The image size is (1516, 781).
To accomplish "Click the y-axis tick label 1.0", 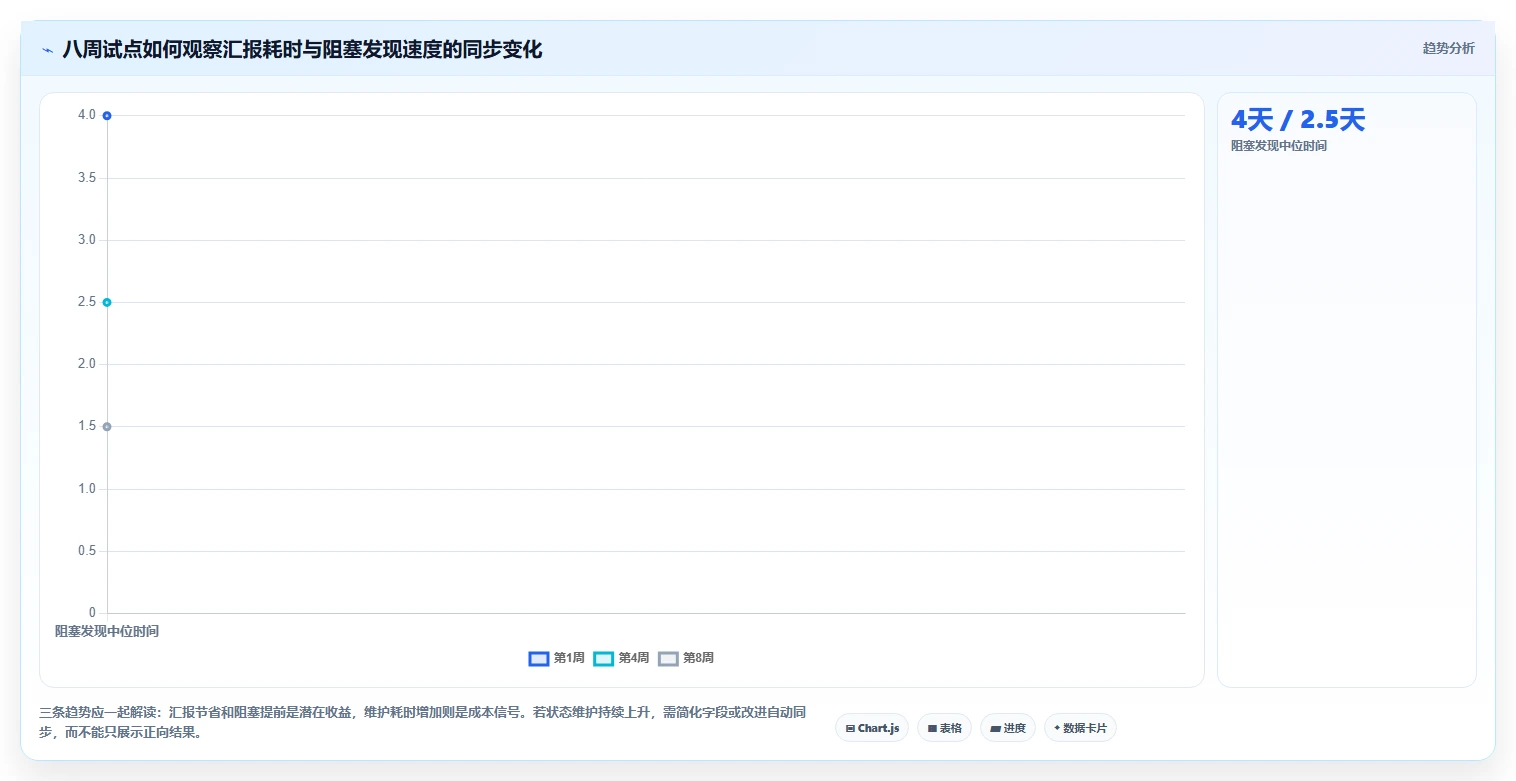I will [87, 489].
